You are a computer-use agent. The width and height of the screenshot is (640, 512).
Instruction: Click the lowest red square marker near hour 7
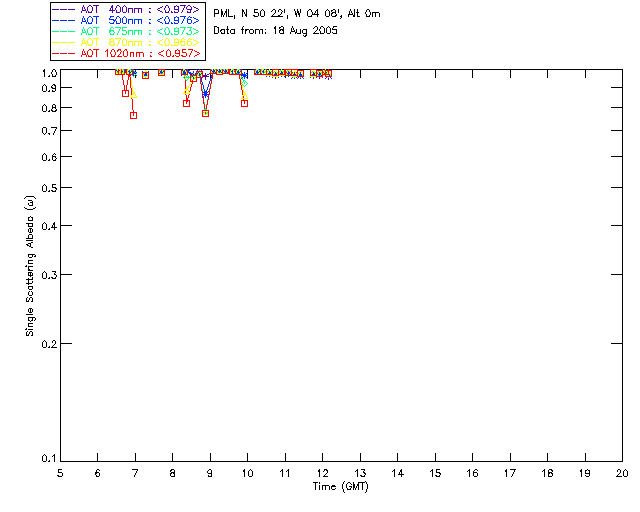[133, 116]
